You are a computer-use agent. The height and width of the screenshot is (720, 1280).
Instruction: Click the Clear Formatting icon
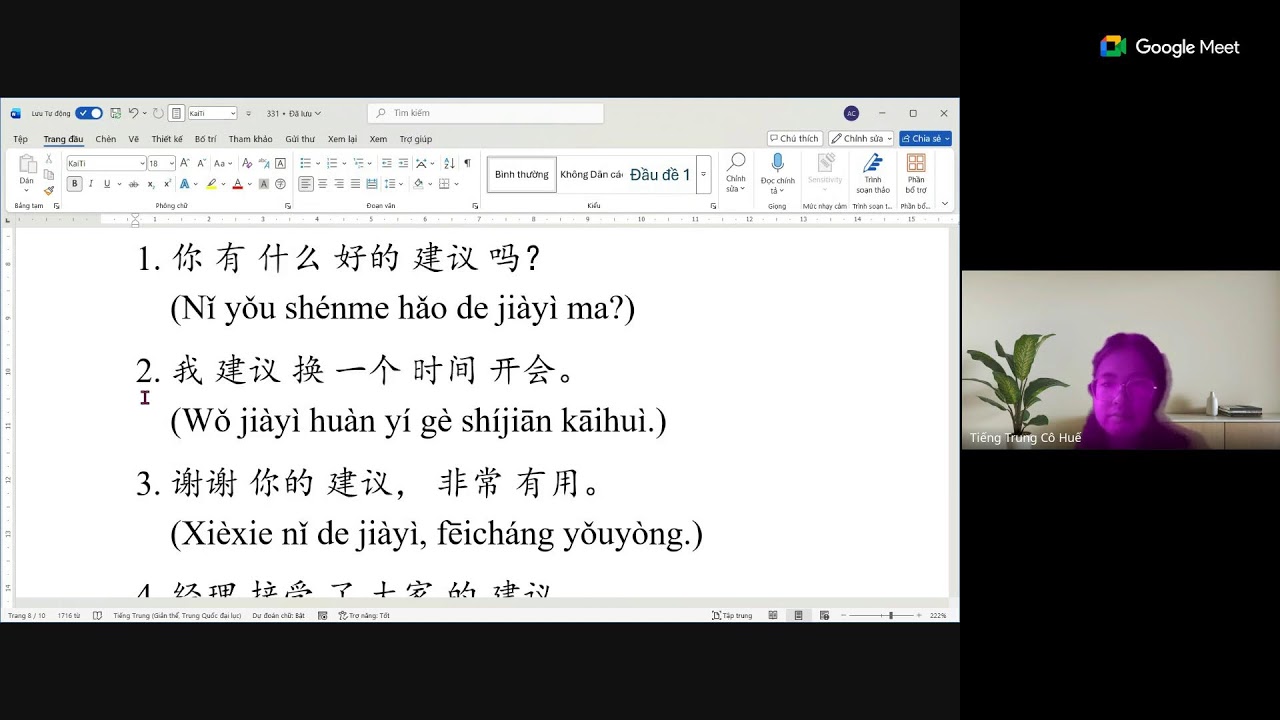tap(247, 163)
